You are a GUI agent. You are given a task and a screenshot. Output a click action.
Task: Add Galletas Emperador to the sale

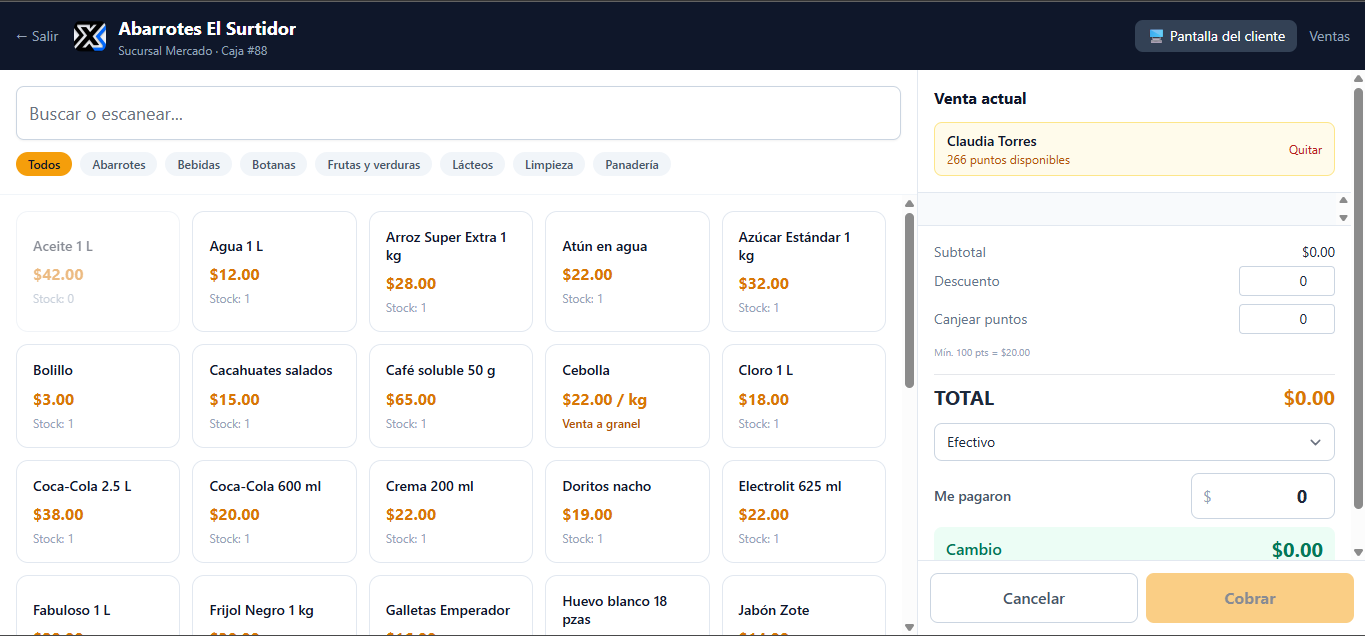click(451, 606)
